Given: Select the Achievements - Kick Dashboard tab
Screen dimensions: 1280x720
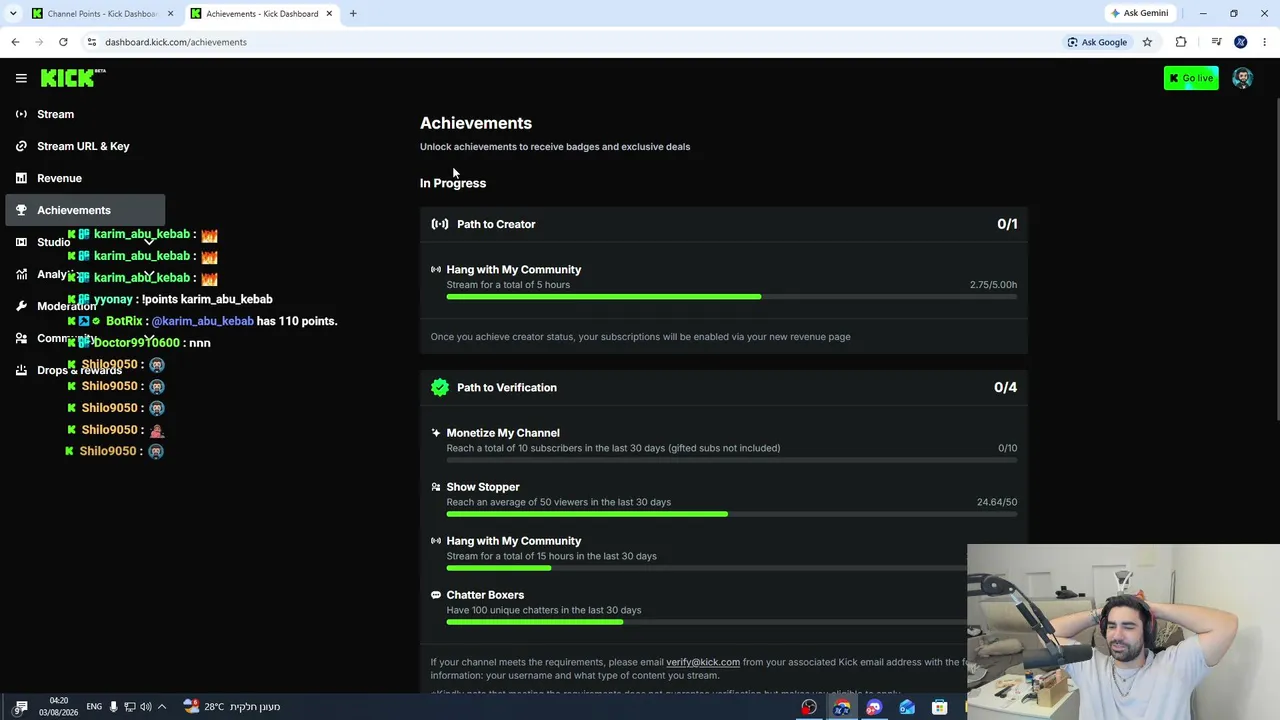Looking at the screenshot, I should [x=261, y=14].
